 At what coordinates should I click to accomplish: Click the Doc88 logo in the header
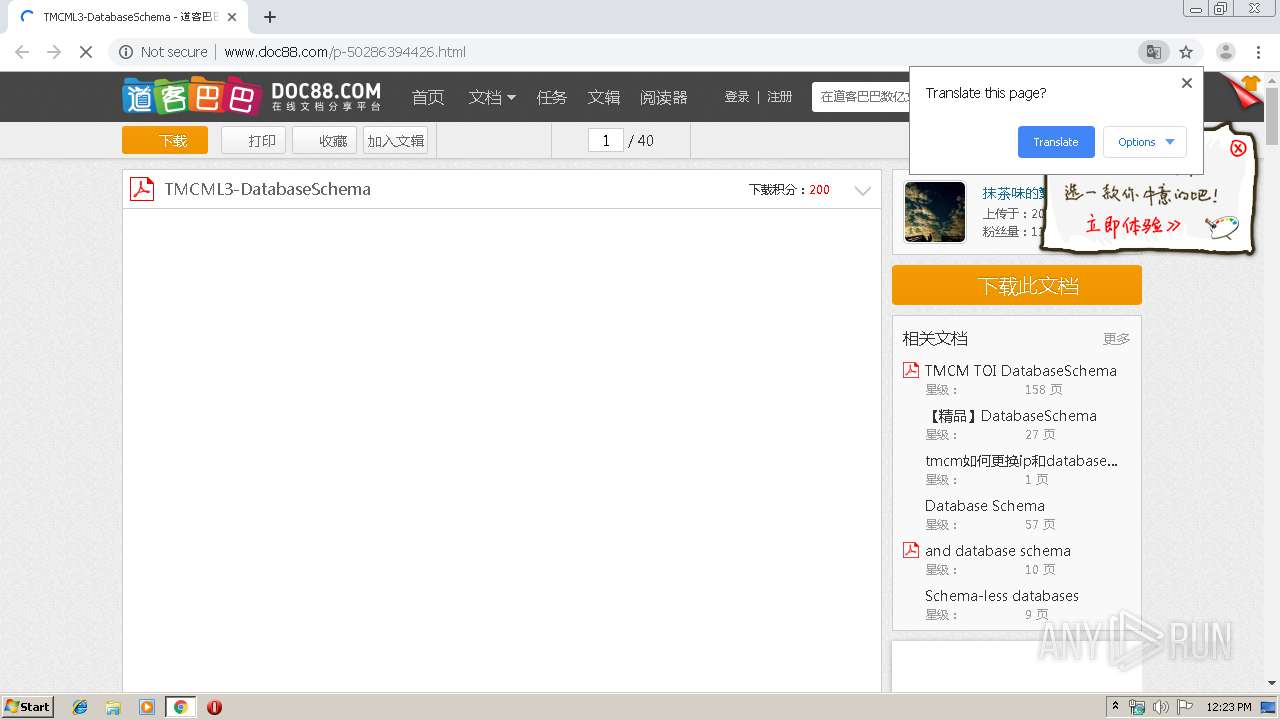click(x=251, y=96)
